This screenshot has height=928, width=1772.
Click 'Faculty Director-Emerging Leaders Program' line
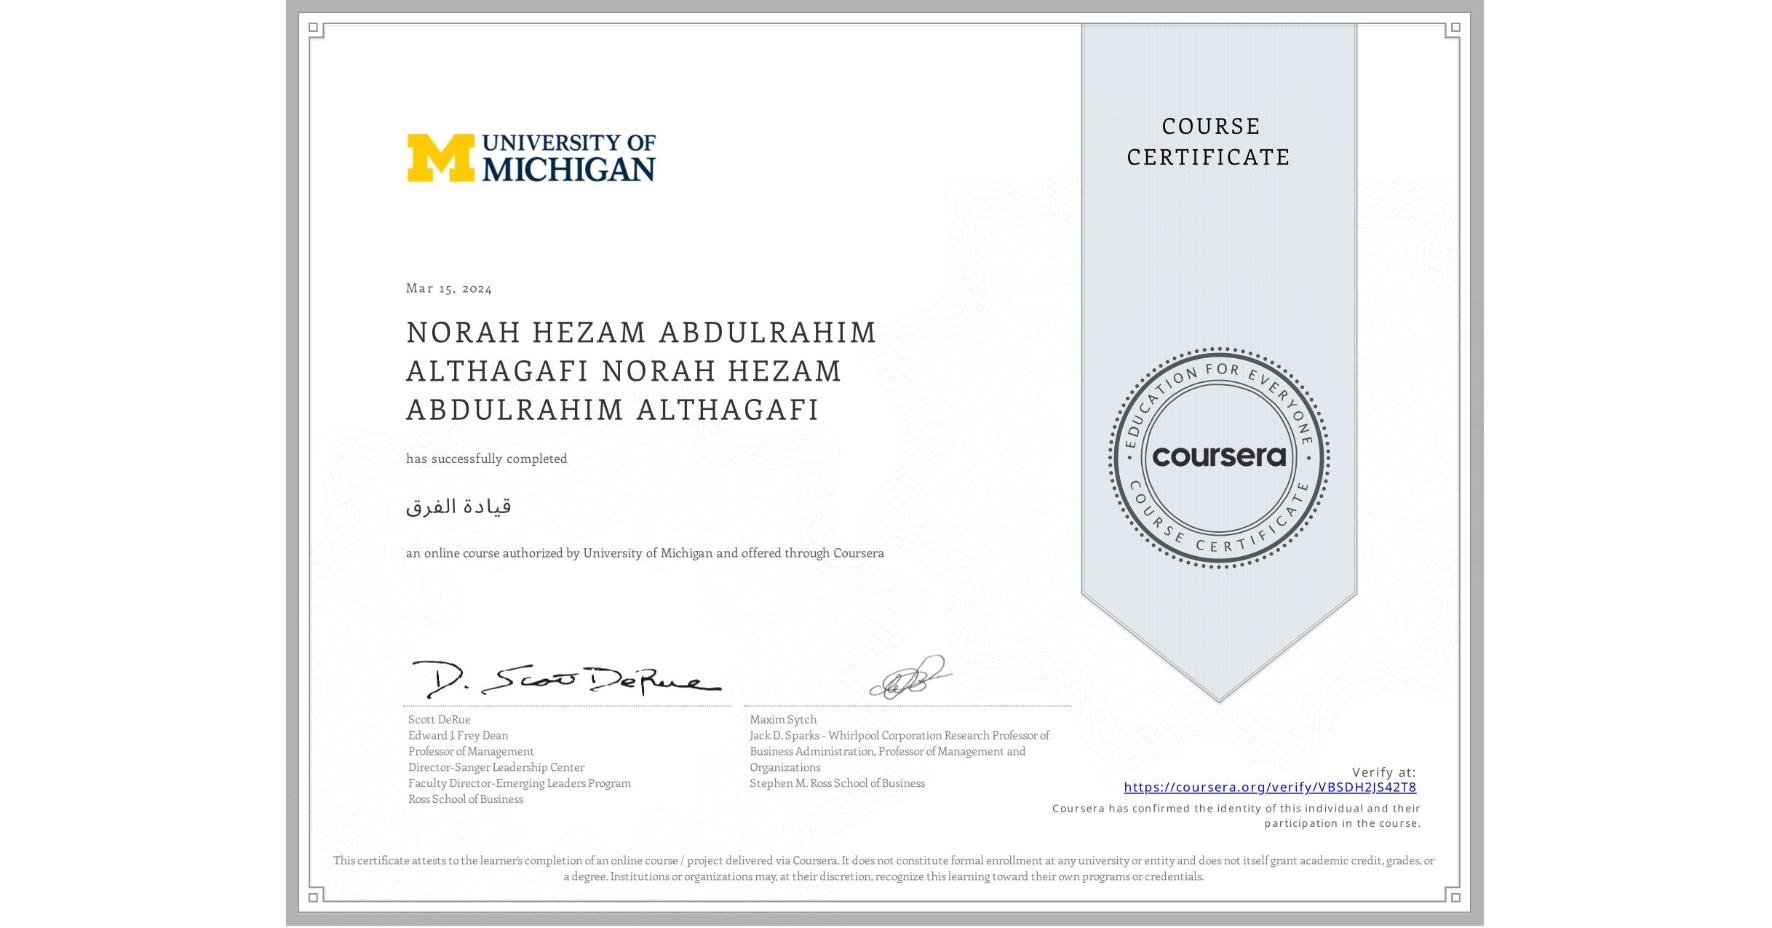[x=519, y=783]
